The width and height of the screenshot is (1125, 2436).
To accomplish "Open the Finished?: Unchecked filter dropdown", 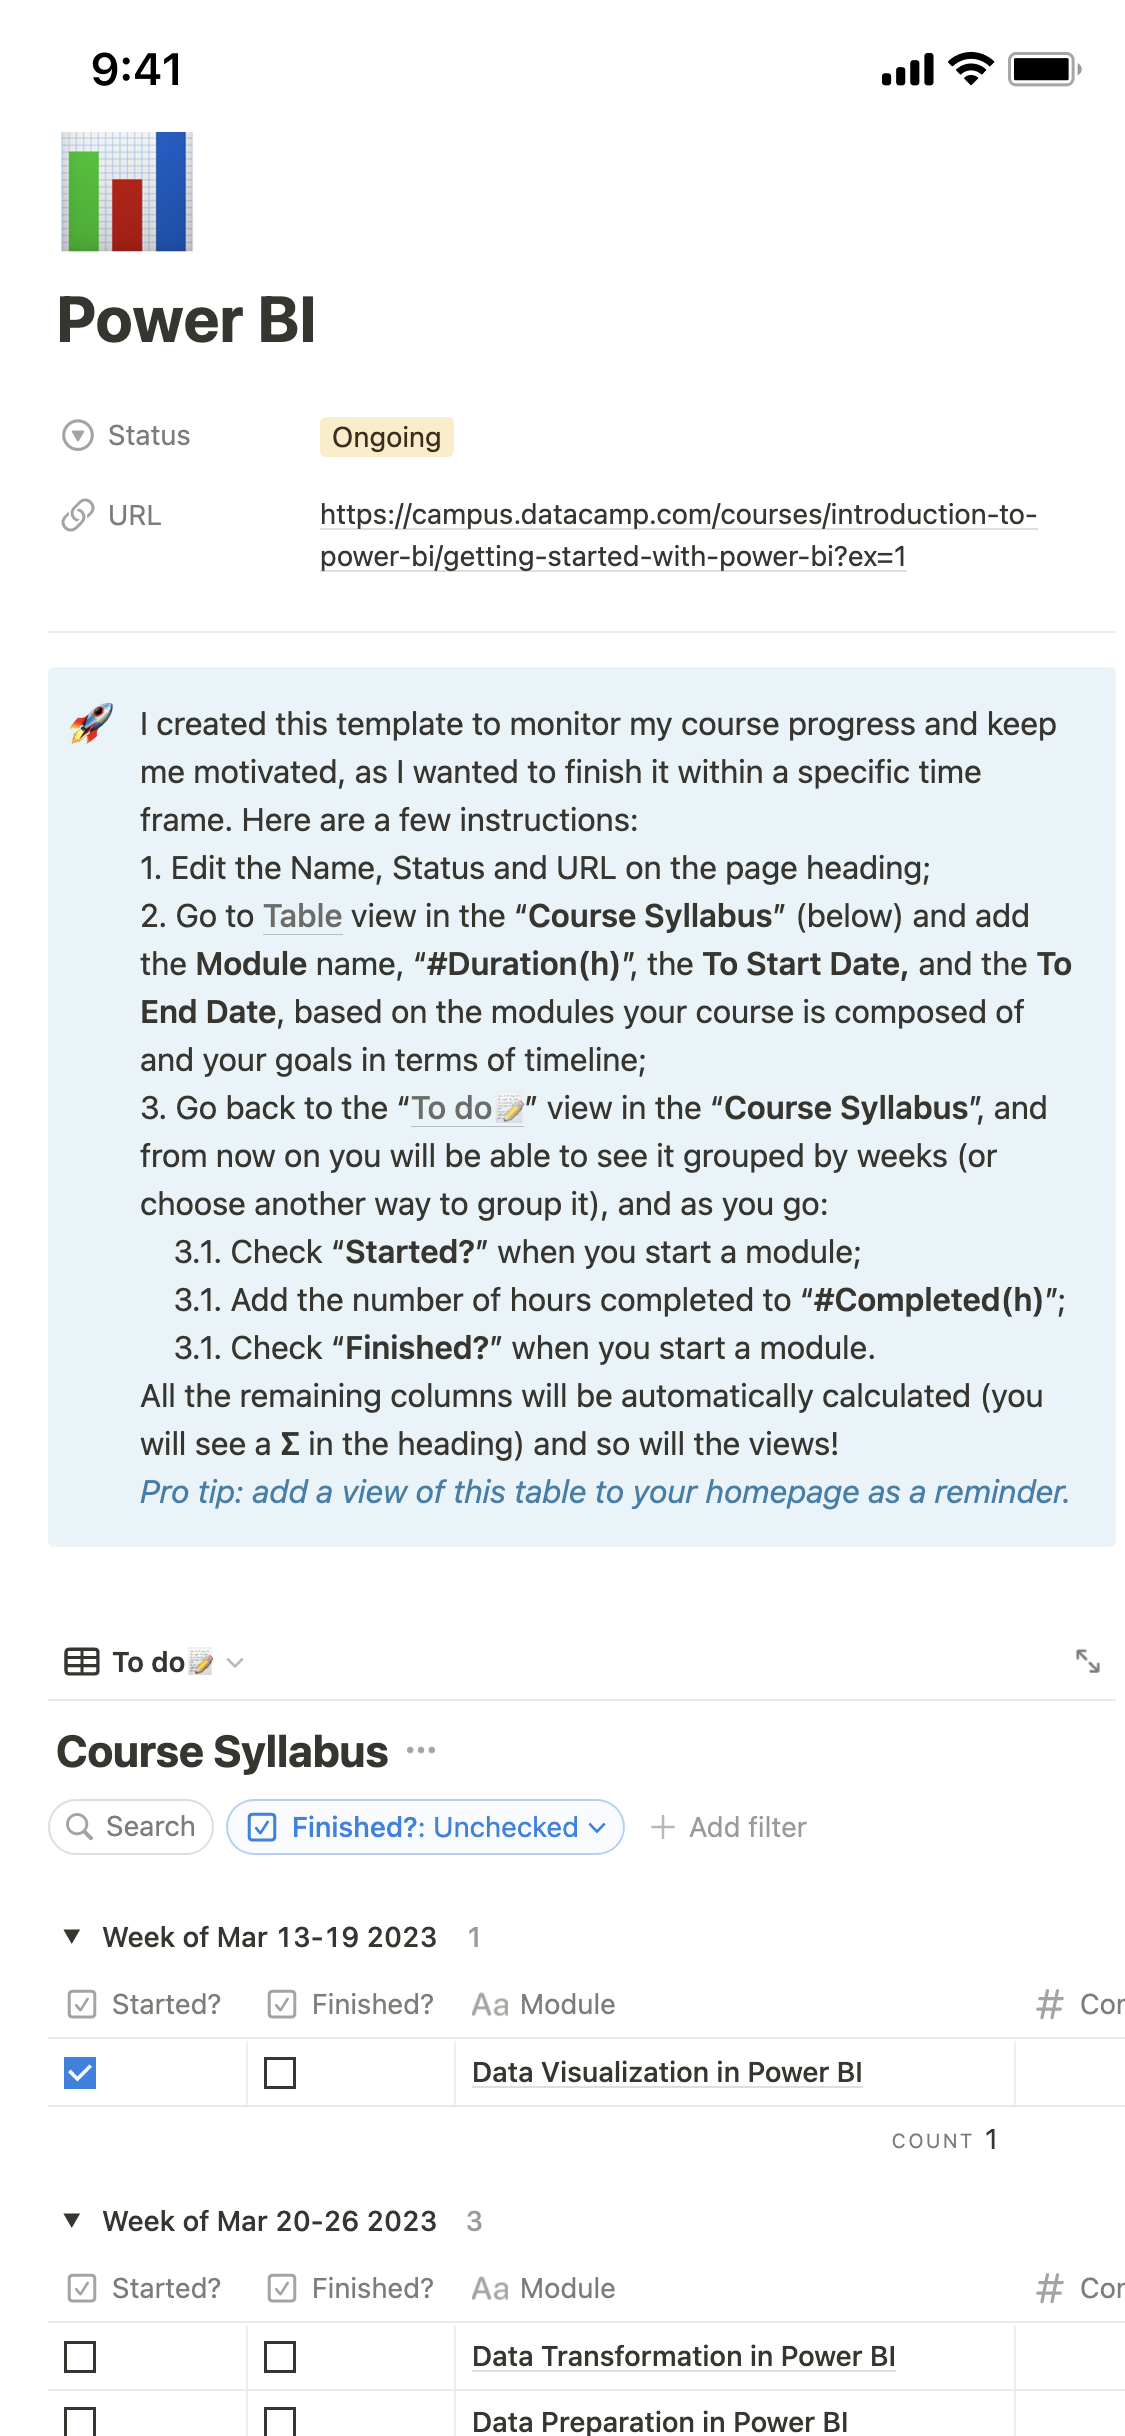I will [426, 1827].
